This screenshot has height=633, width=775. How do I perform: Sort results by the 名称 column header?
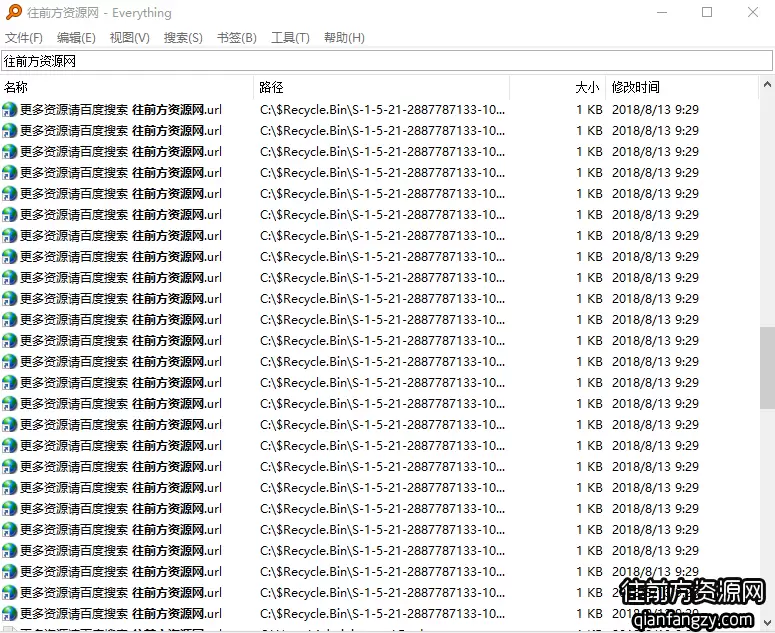coord(127,87)
